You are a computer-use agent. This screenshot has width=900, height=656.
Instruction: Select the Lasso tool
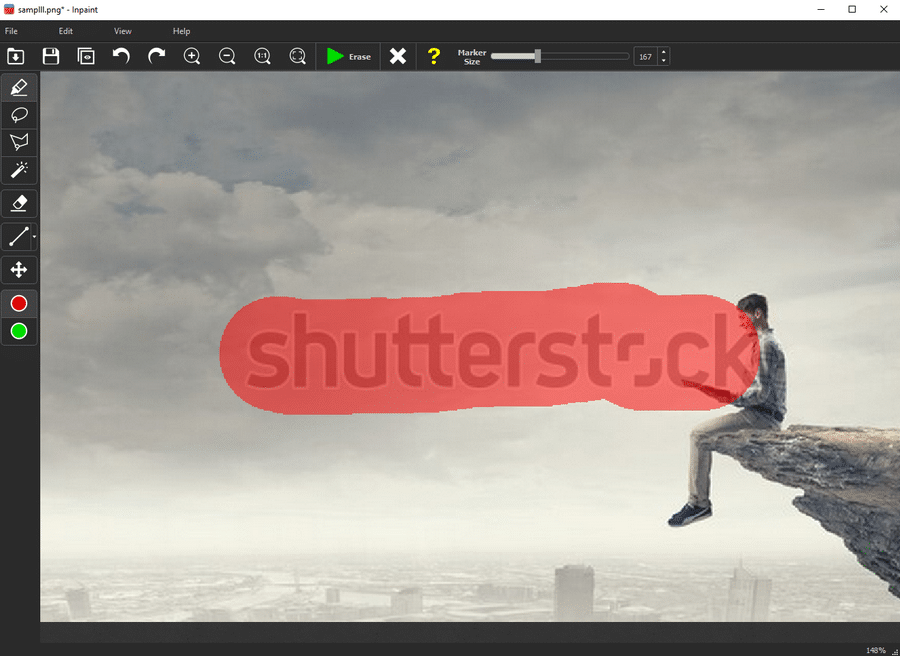coord(19,115)
